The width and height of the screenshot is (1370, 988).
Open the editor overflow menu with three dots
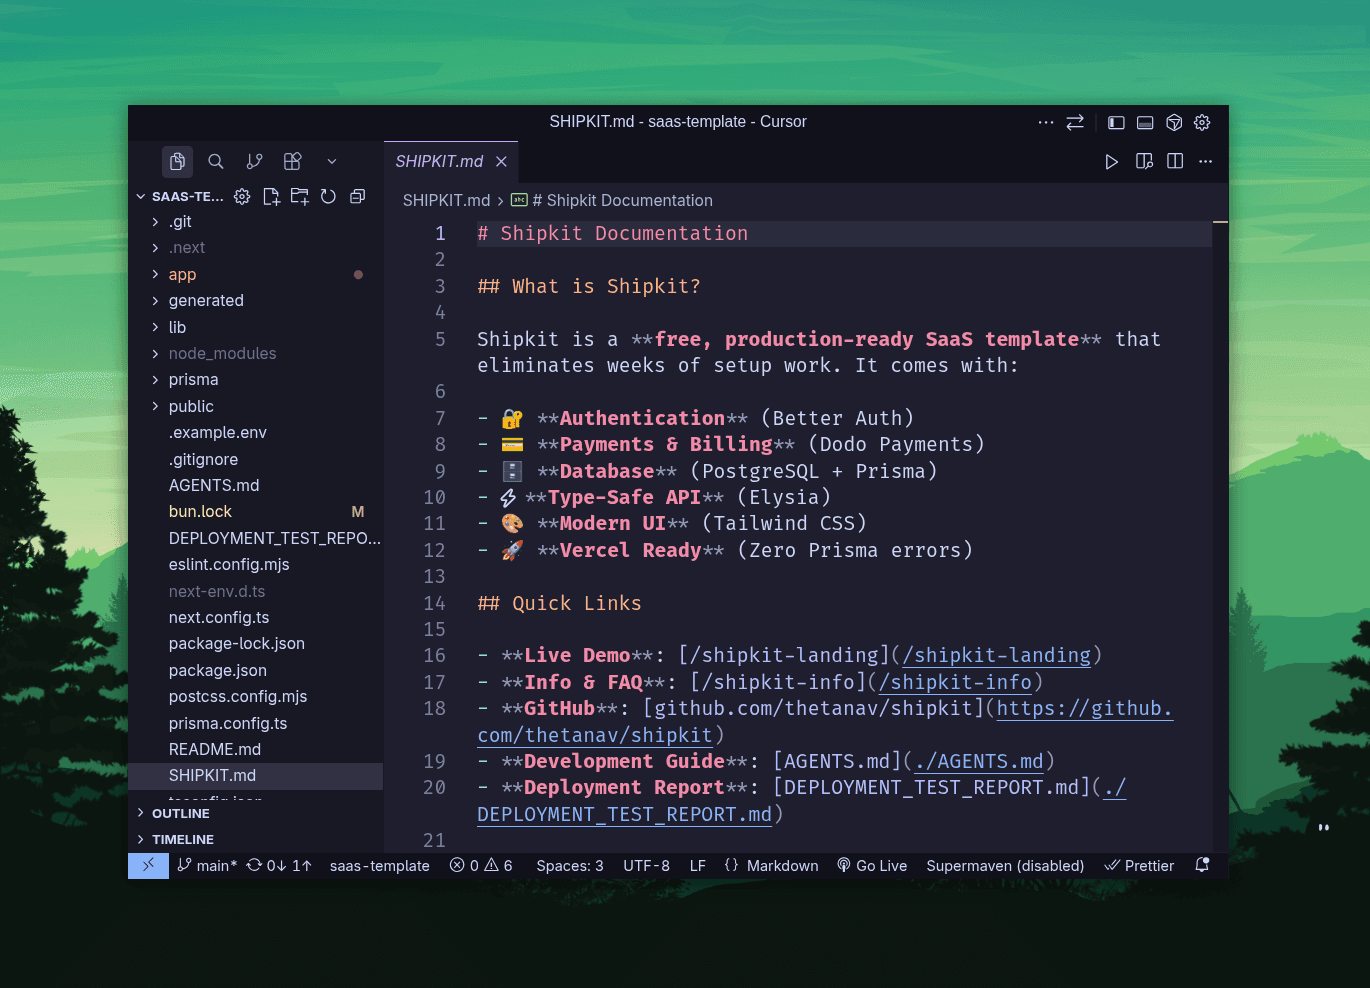1205,161
